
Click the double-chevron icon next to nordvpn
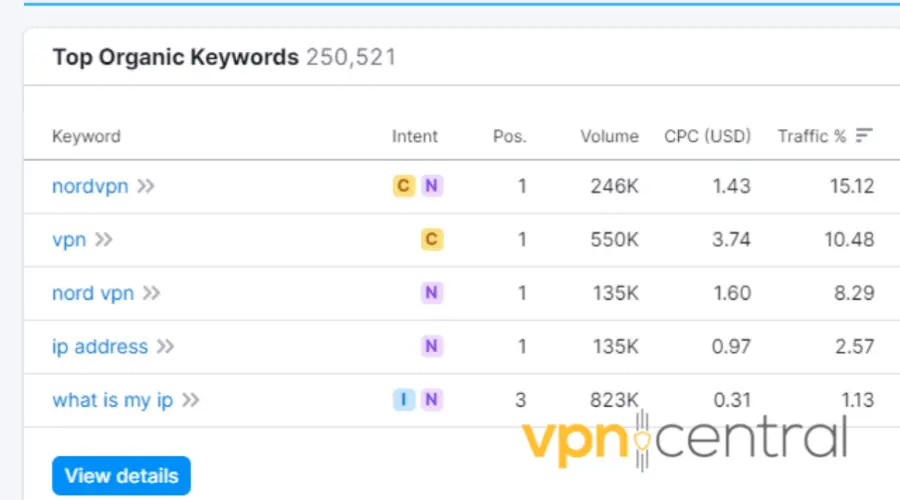coord(146,186)
